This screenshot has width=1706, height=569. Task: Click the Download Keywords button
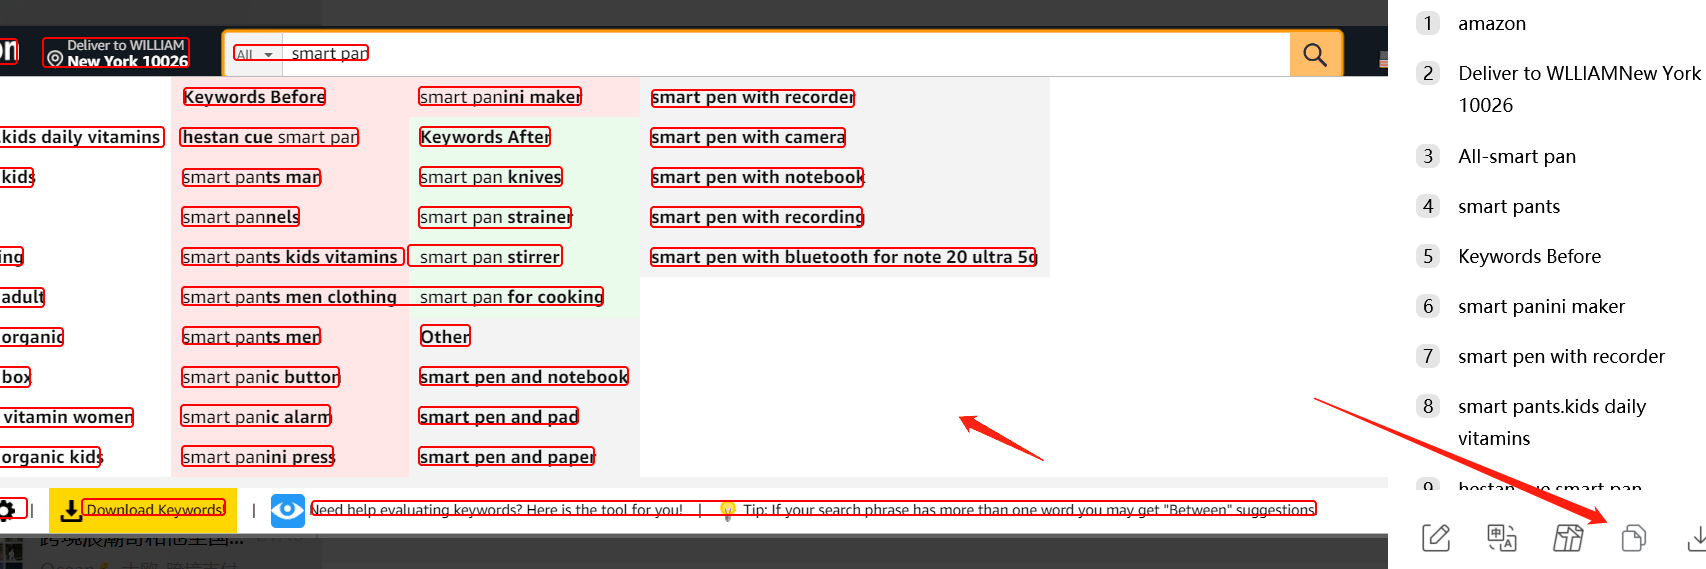coord(143,510)
